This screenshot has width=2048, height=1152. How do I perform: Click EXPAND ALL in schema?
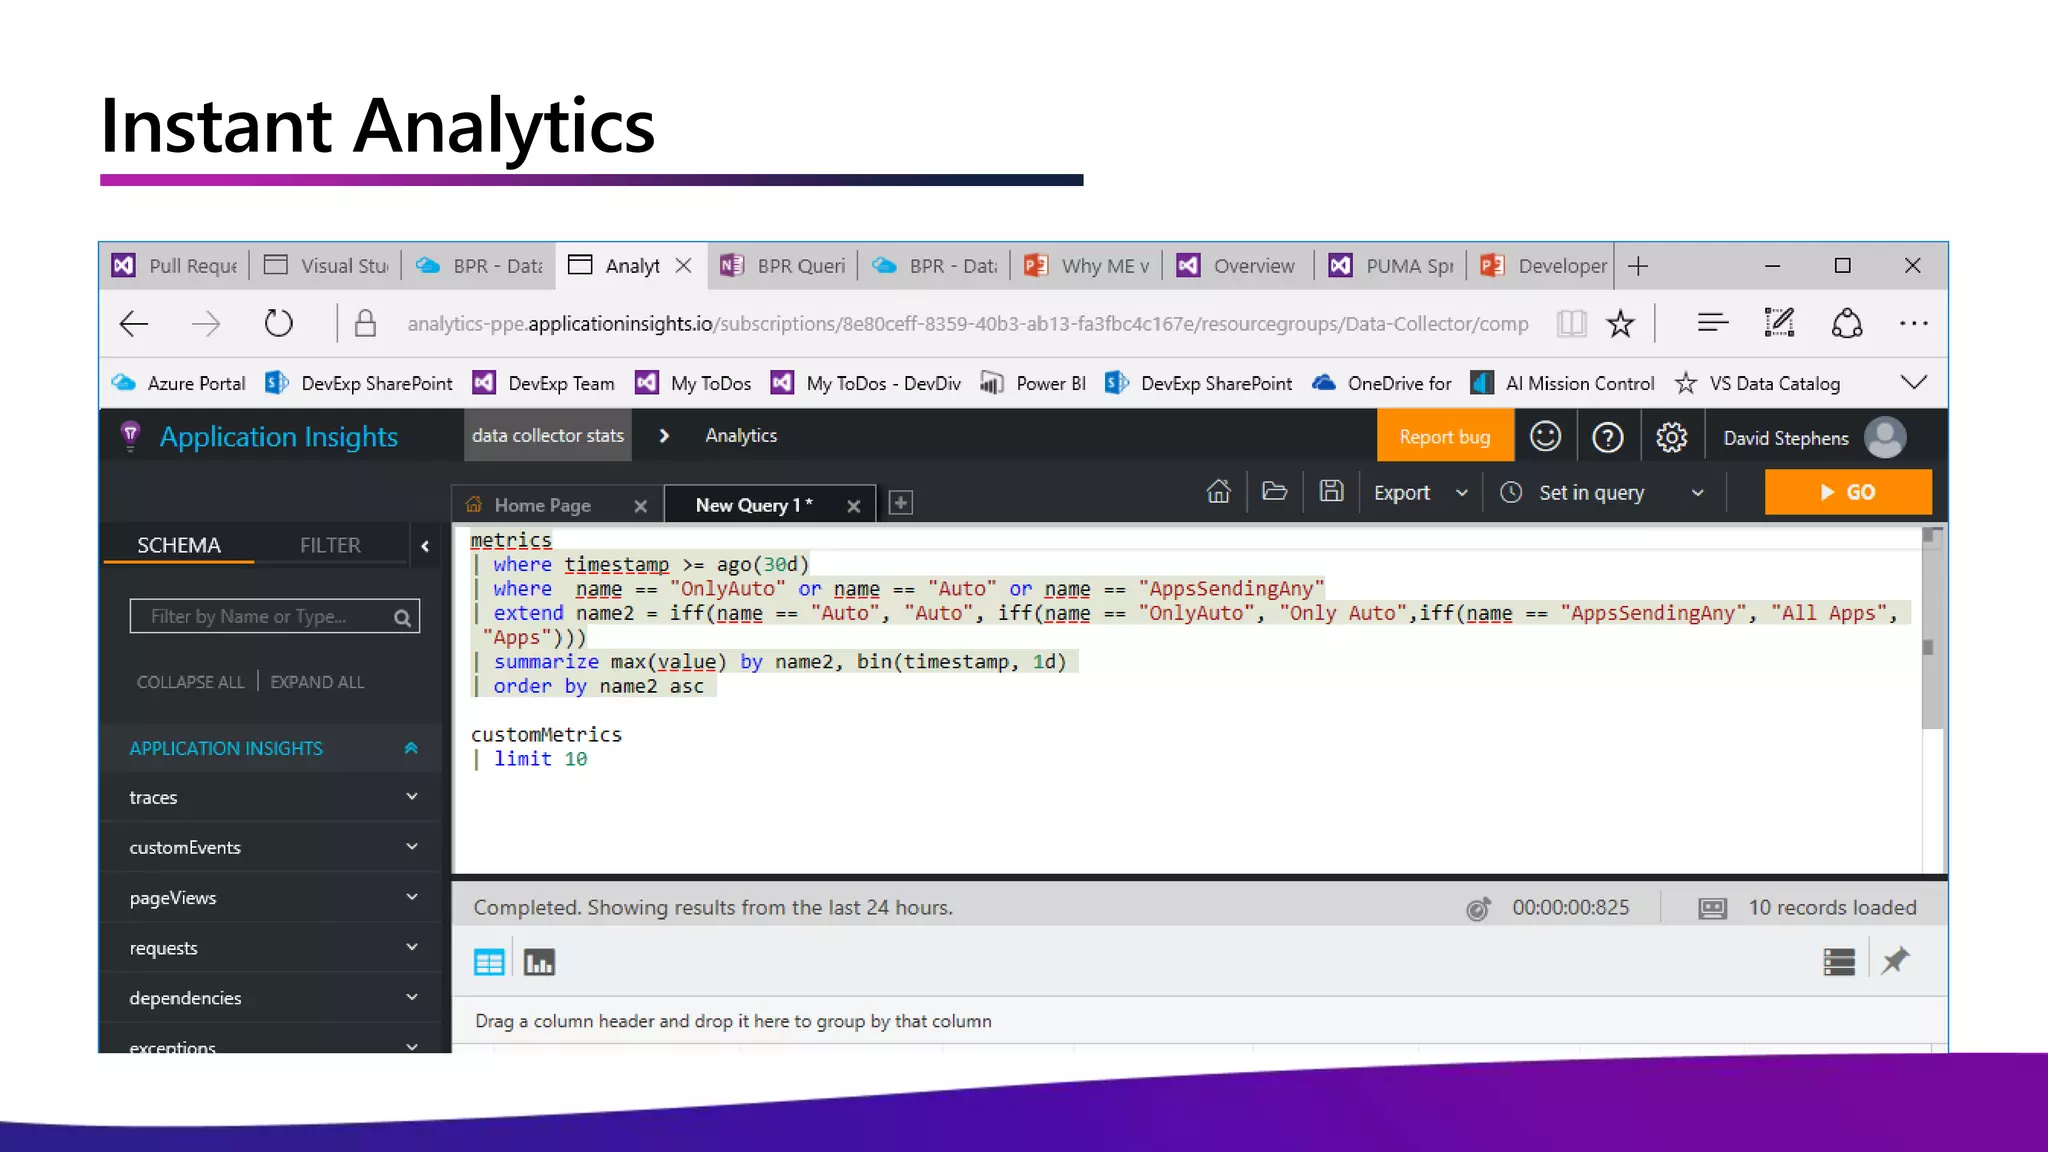pos(317,682)
